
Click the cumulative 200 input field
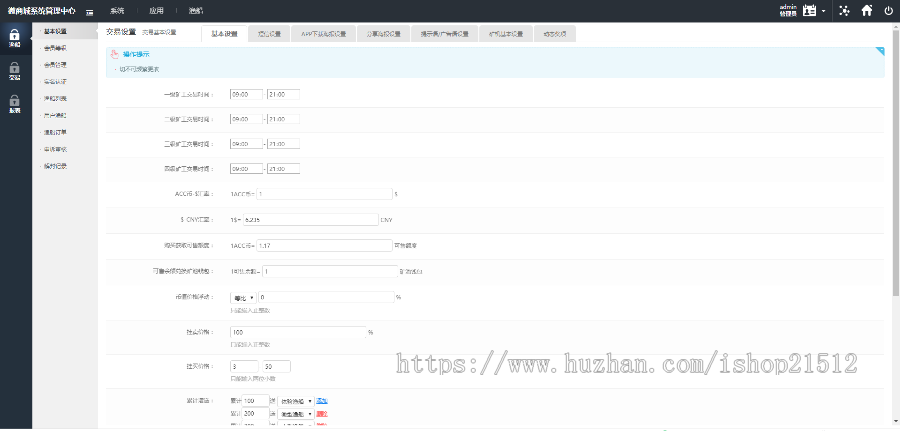tap(256, 413)
